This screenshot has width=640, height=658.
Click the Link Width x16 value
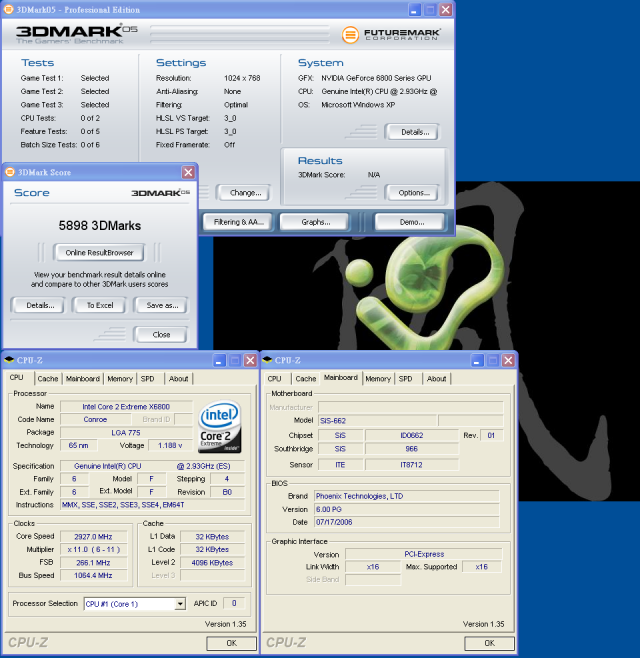(373, 567)
